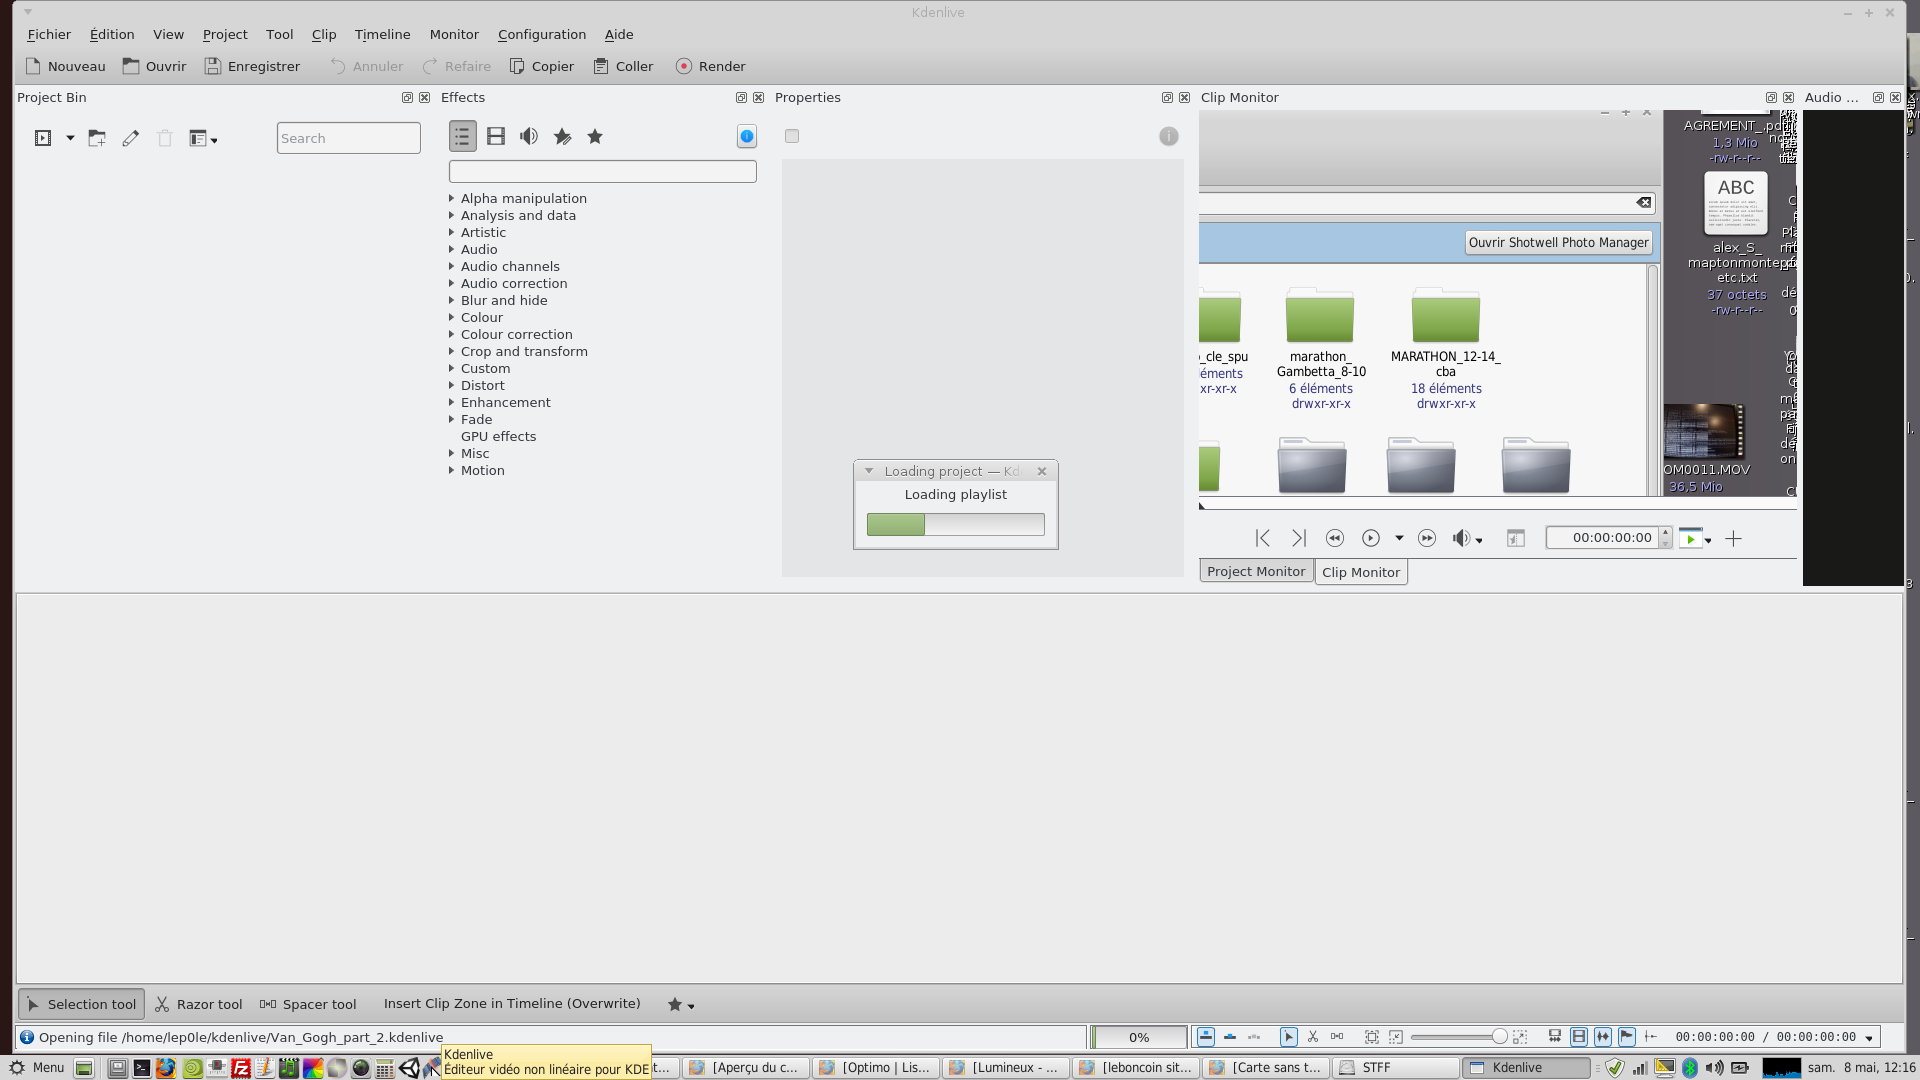The width and height of the screenshot is (1920, 1080).
Task: Toggle effect info blue button
Action: pyautogui.click(x=747, y=136)
